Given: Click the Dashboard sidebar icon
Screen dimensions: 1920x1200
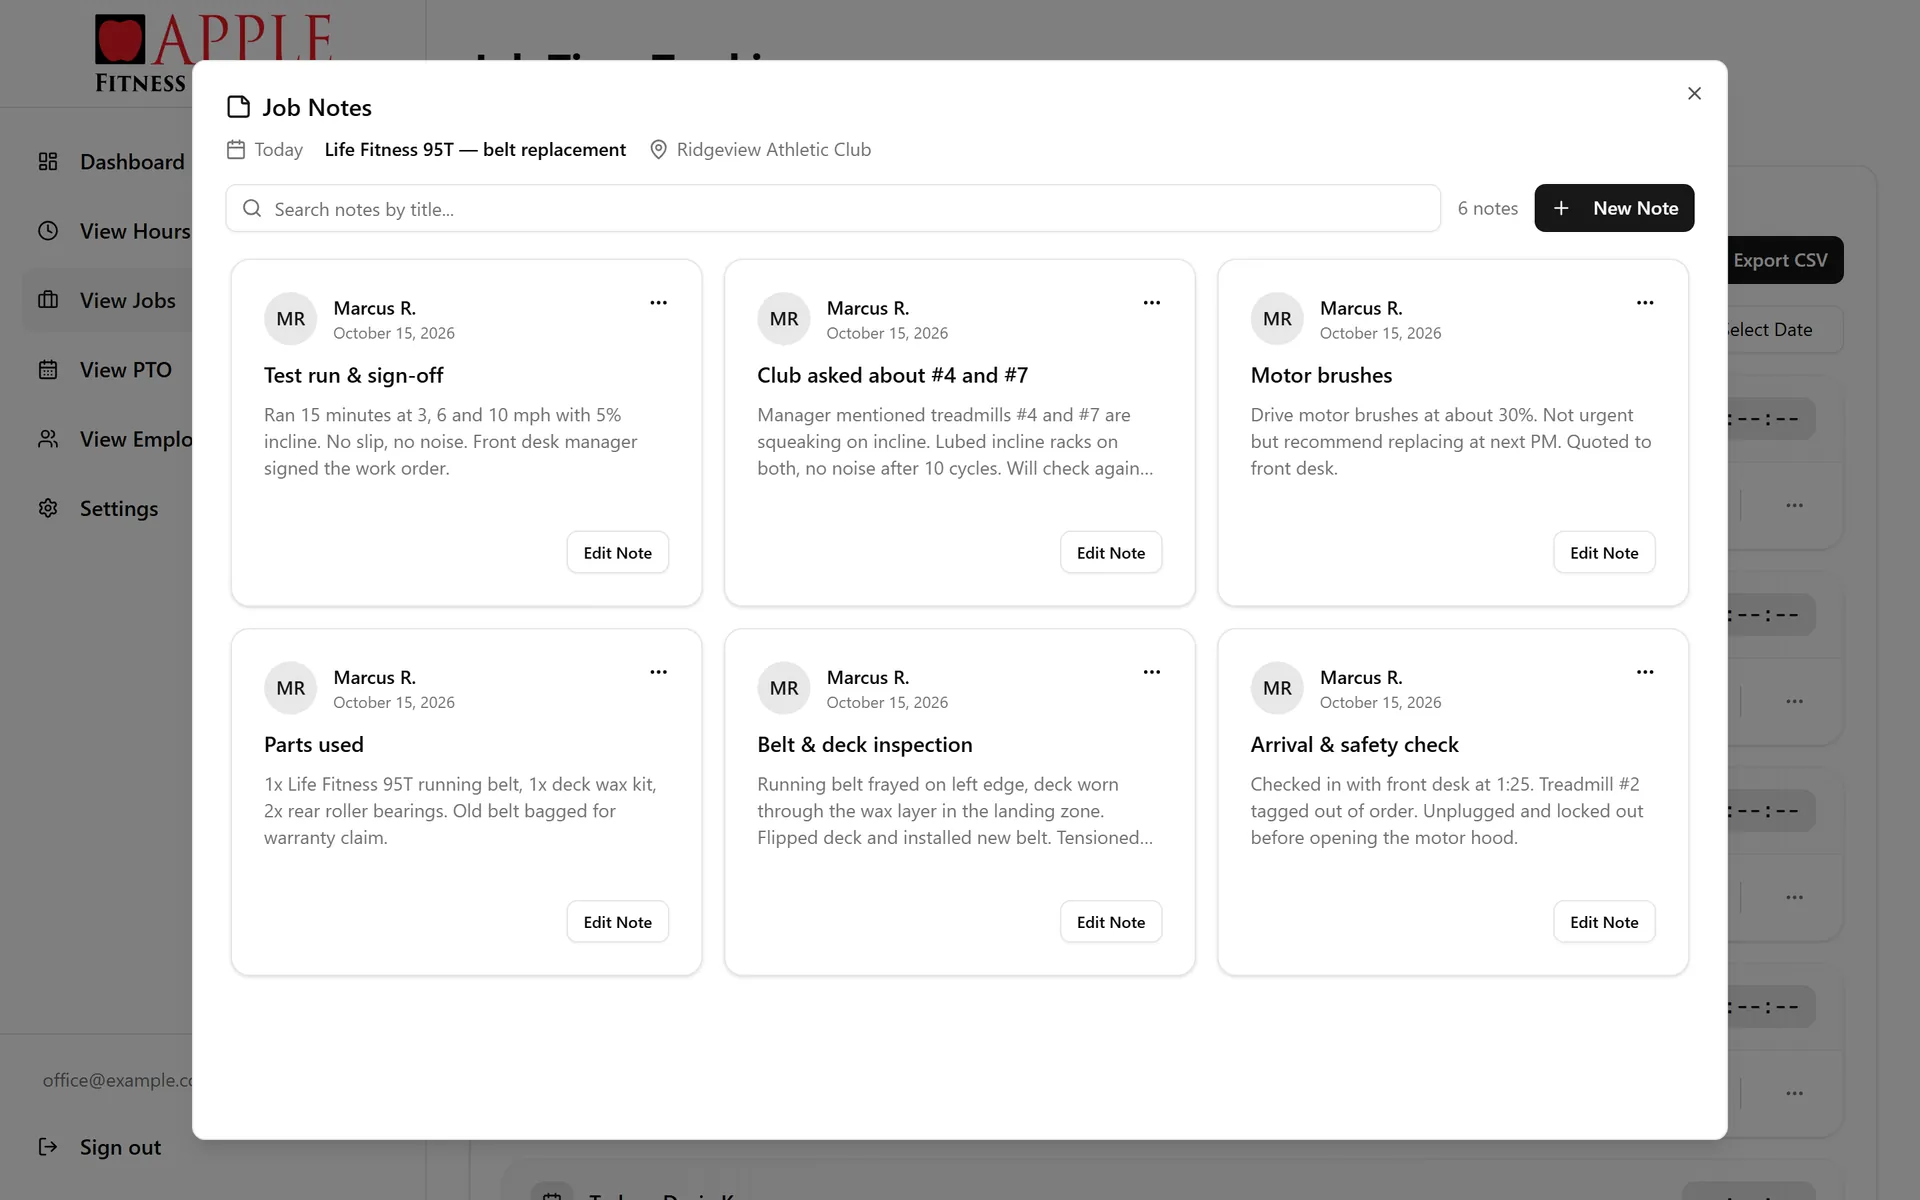Looking at the screenshot, I should click(48, 162).
